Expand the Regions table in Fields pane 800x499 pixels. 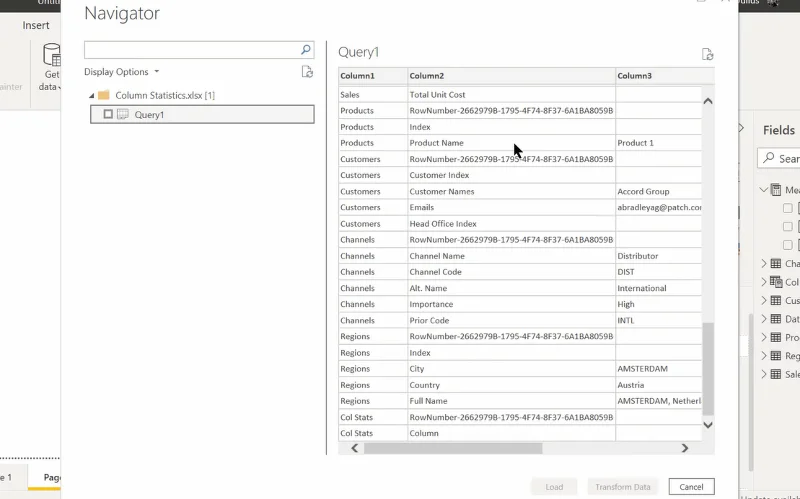point(764,356)
